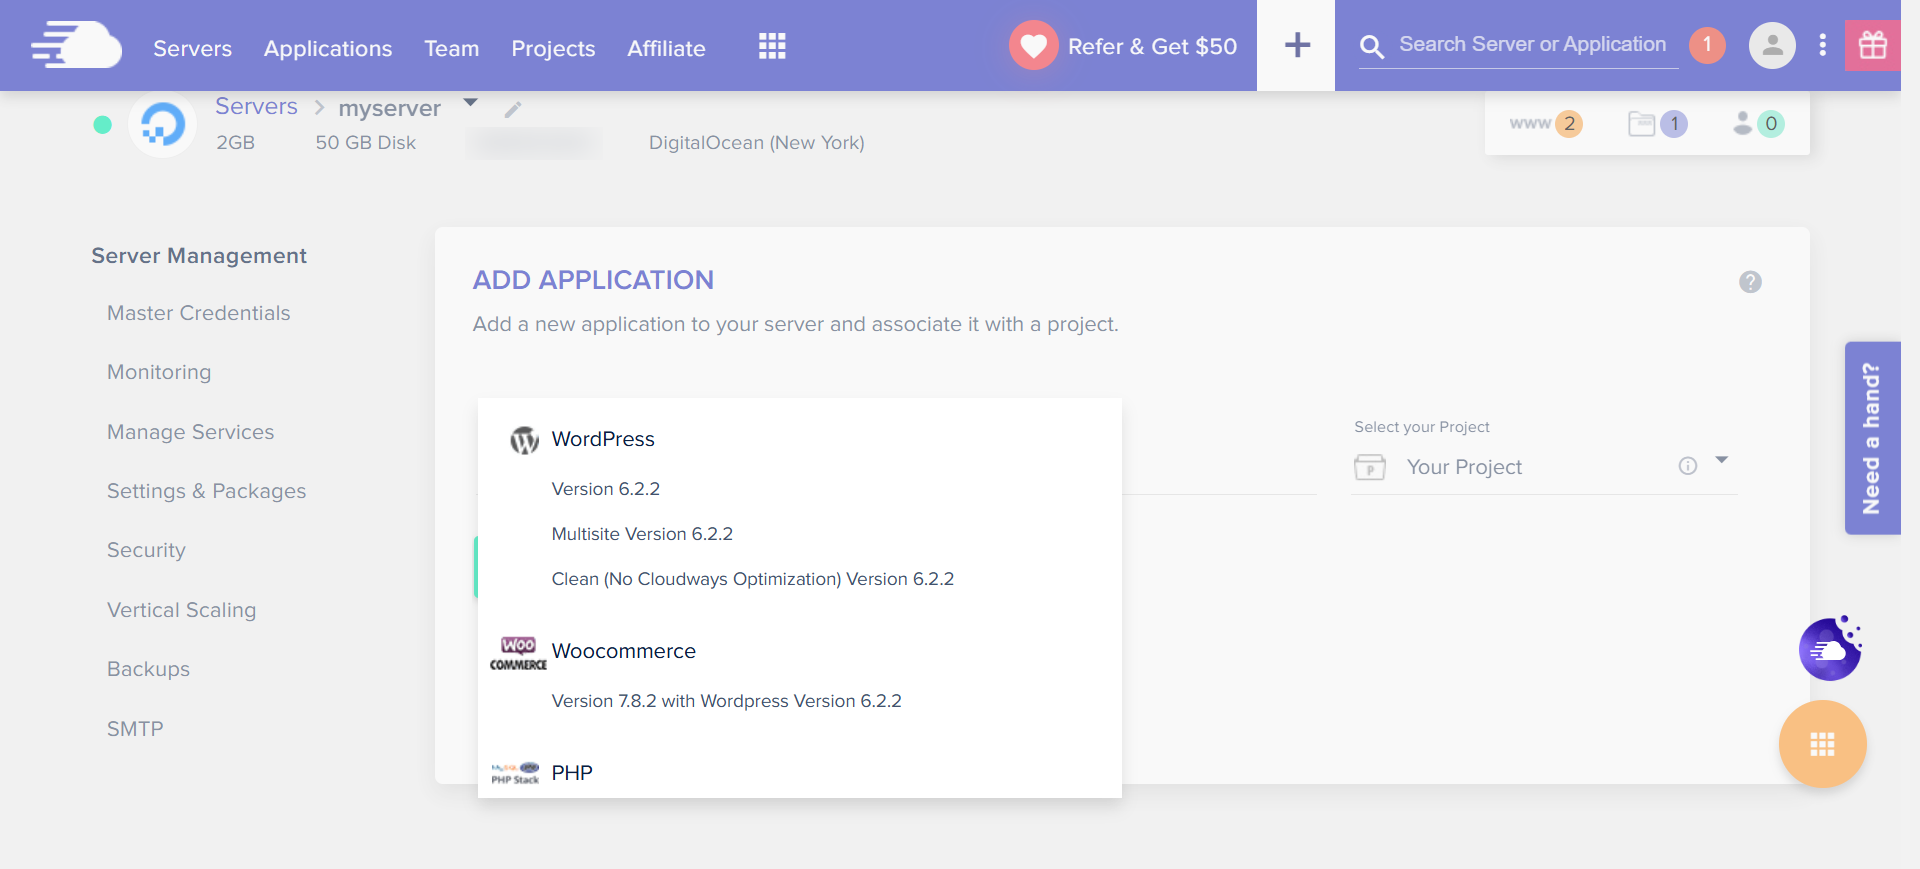This screenshot has width=1920, height=869.
Task: Open Settings & Packages
Action: [207, 491]
